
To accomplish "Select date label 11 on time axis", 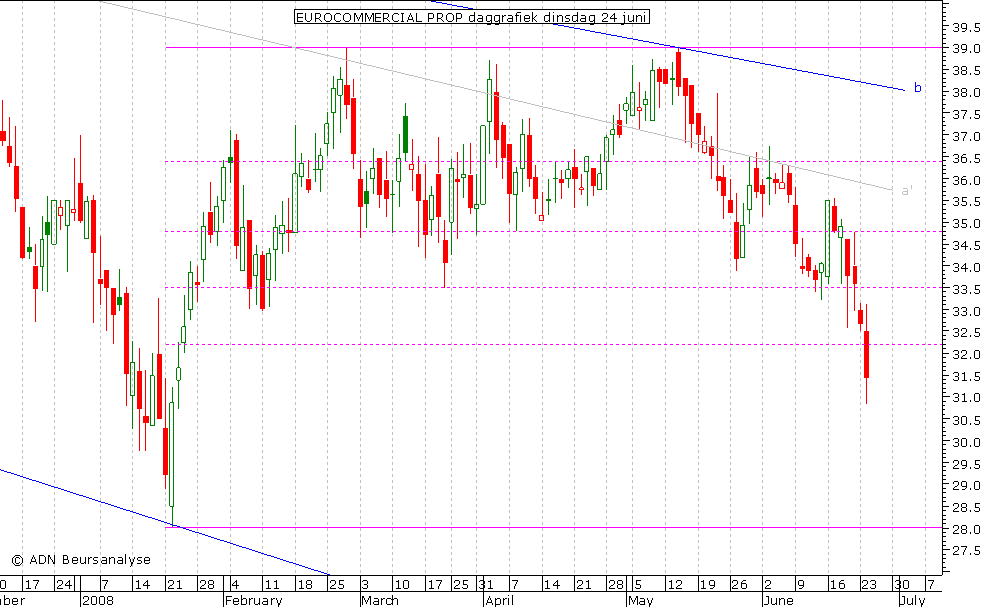I will click(271, 584).
